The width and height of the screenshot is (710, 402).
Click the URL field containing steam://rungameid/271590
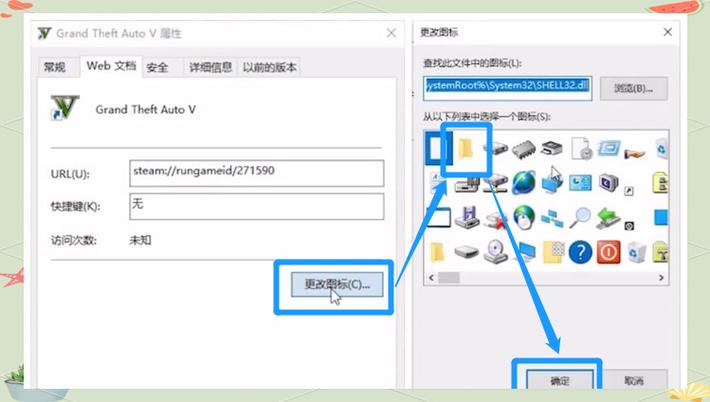pos(257,173)
